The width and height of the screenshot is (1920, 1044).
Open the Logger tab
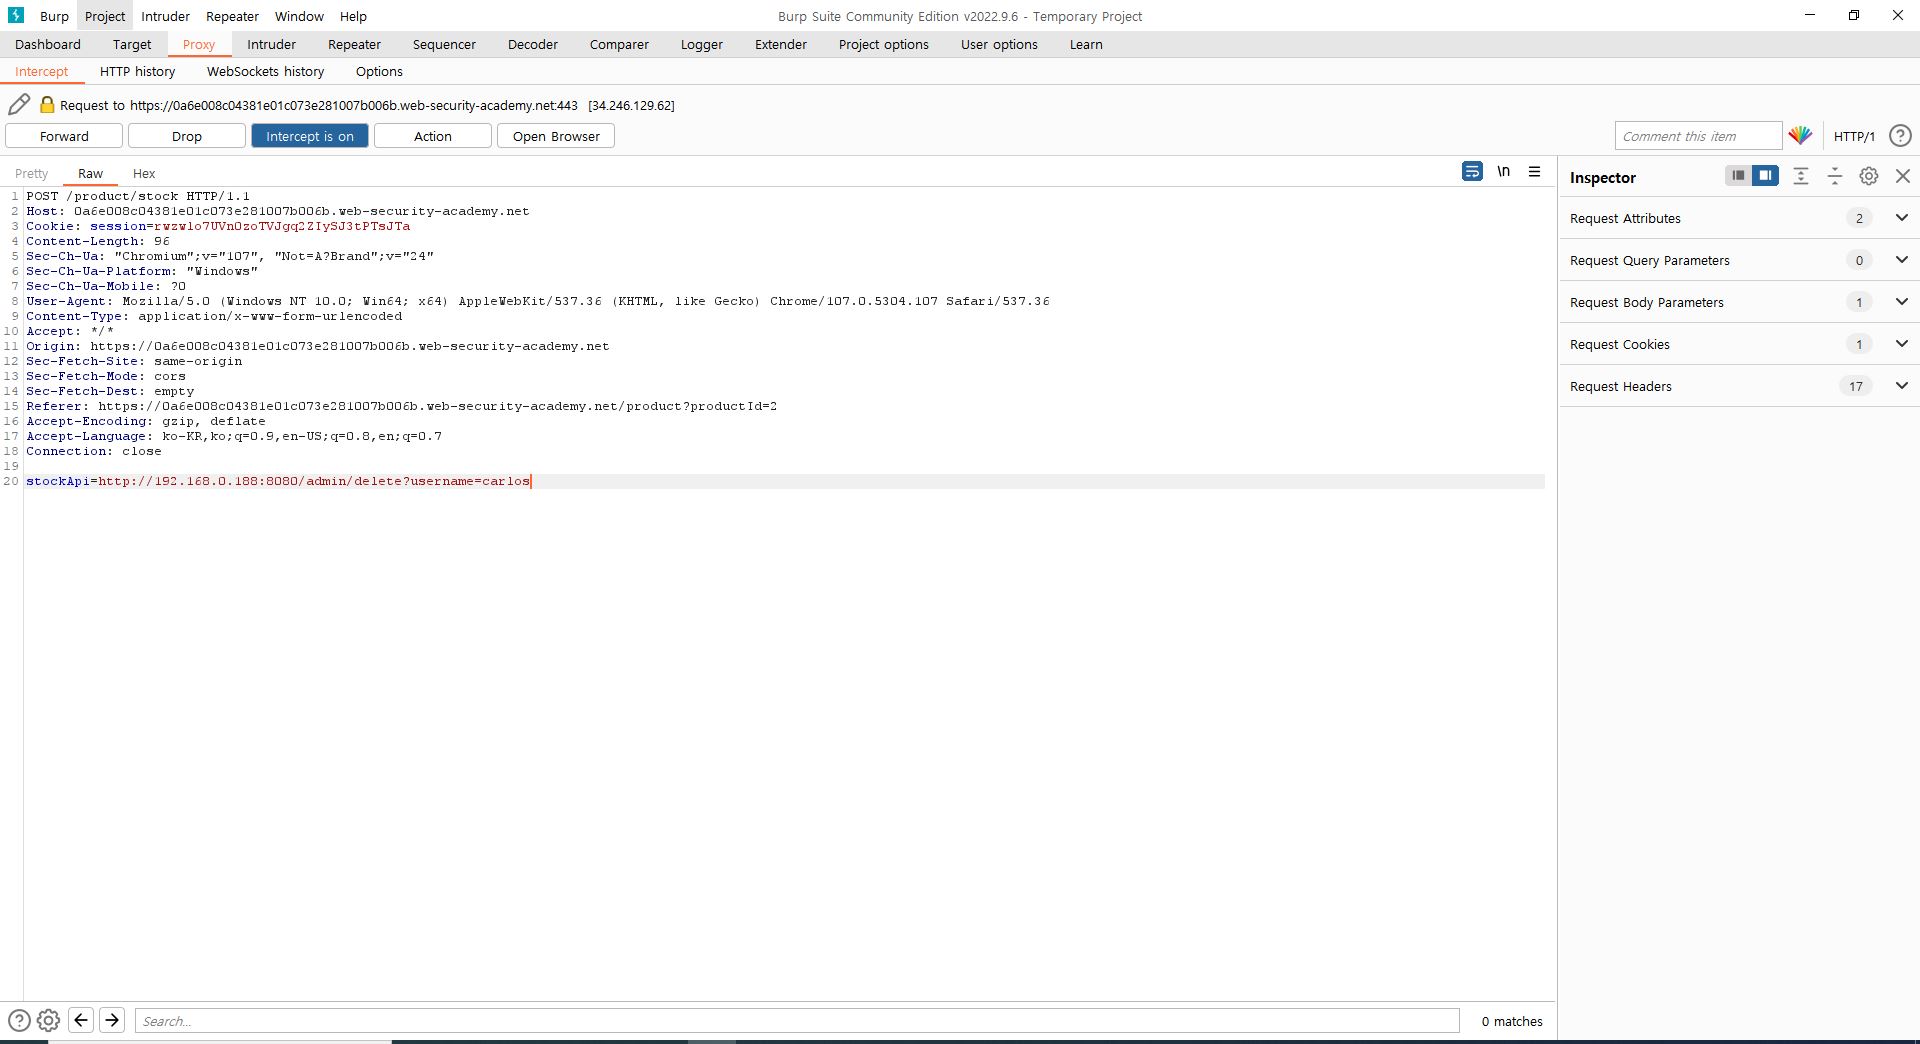pos(701,44)
